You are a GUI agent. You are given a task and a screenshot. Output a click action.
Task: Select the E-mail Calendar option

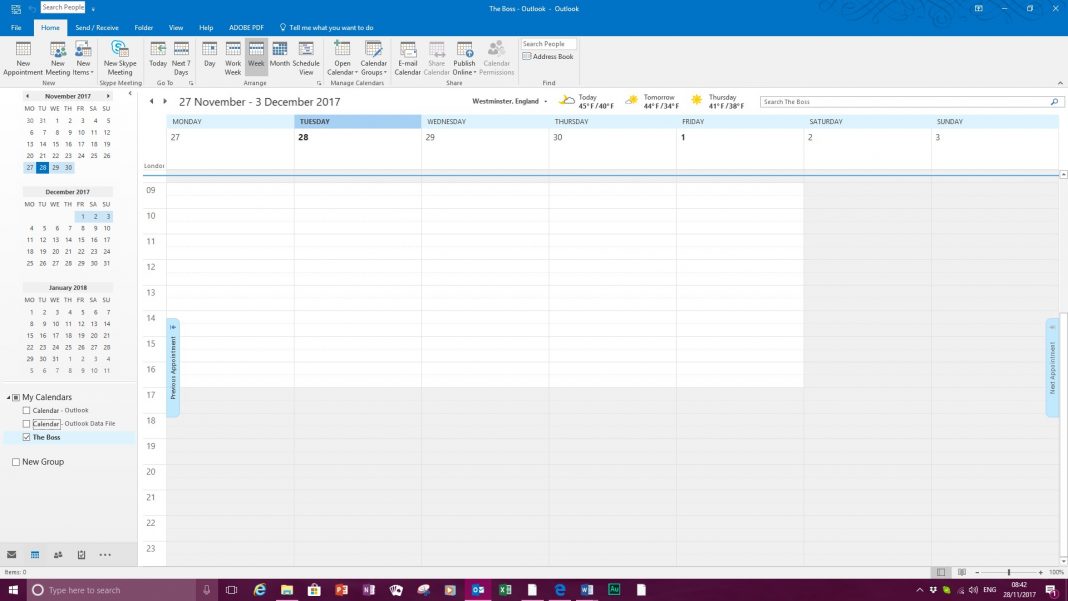click(407, 58)
